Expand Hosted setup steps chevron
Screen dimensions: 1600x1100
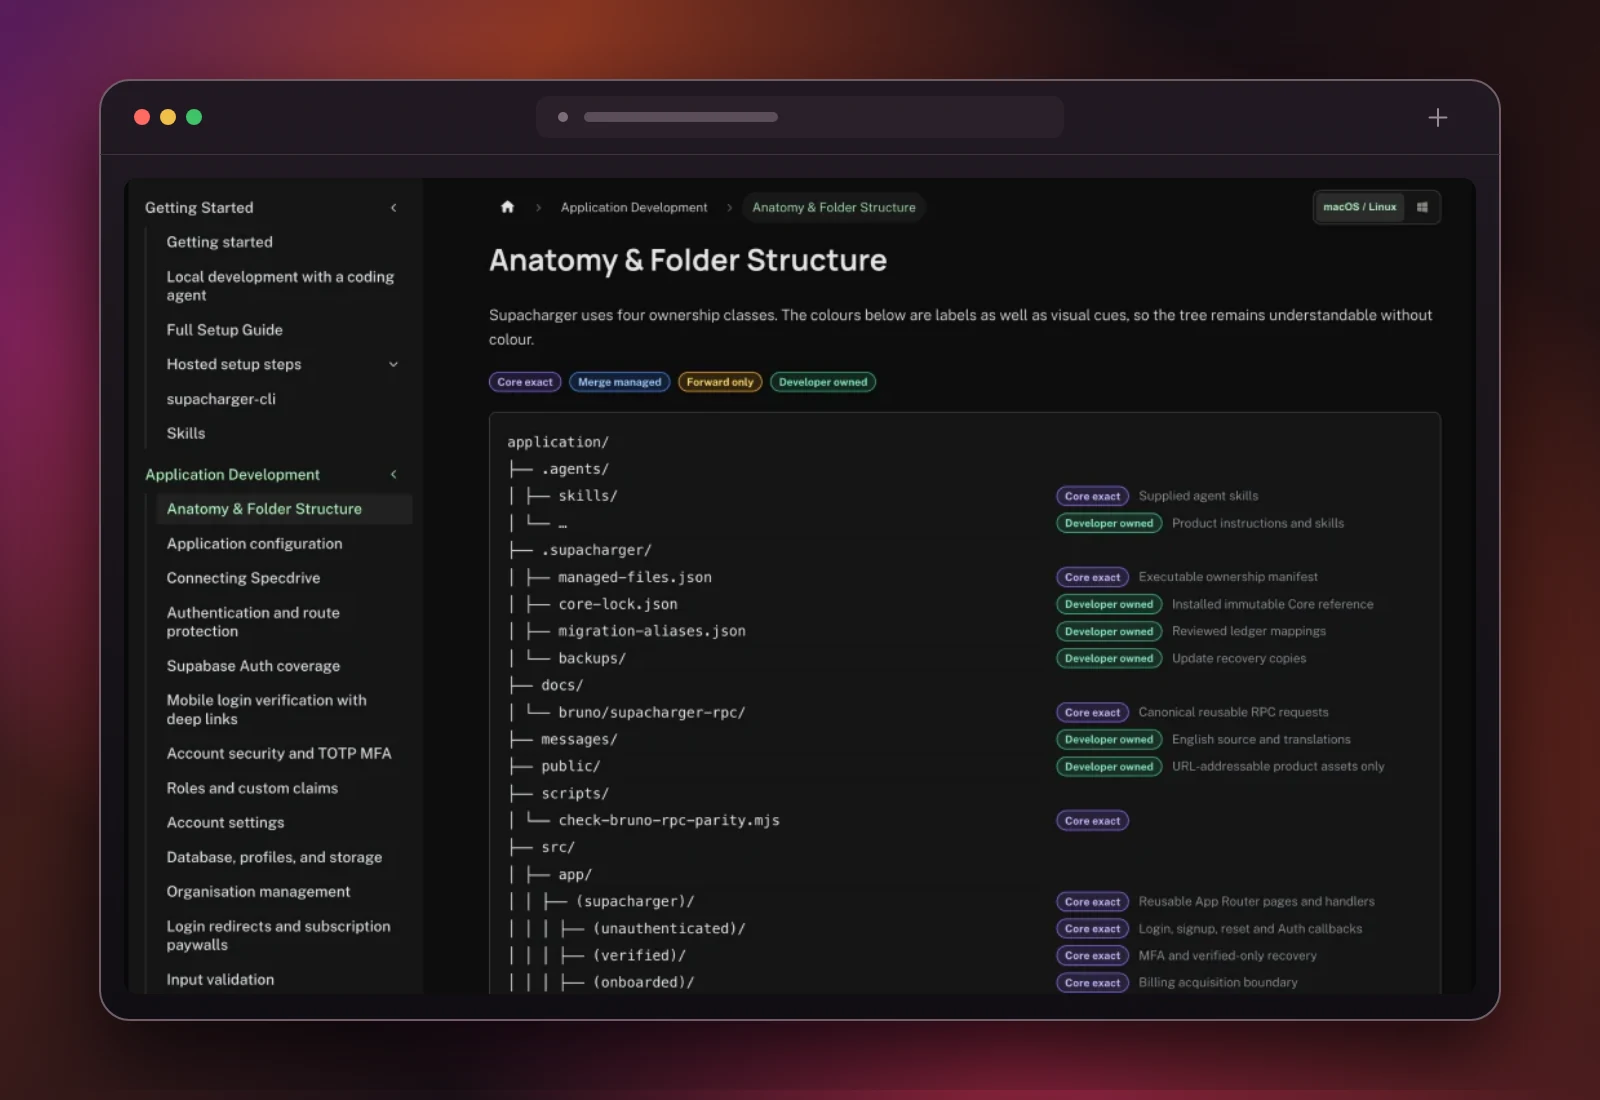(x=393, y=364)
